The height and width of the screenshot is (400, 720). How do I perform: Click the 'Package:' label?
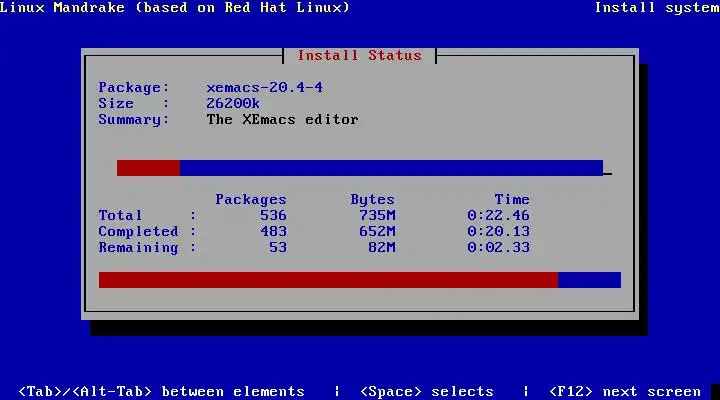[x=134, y=88]
